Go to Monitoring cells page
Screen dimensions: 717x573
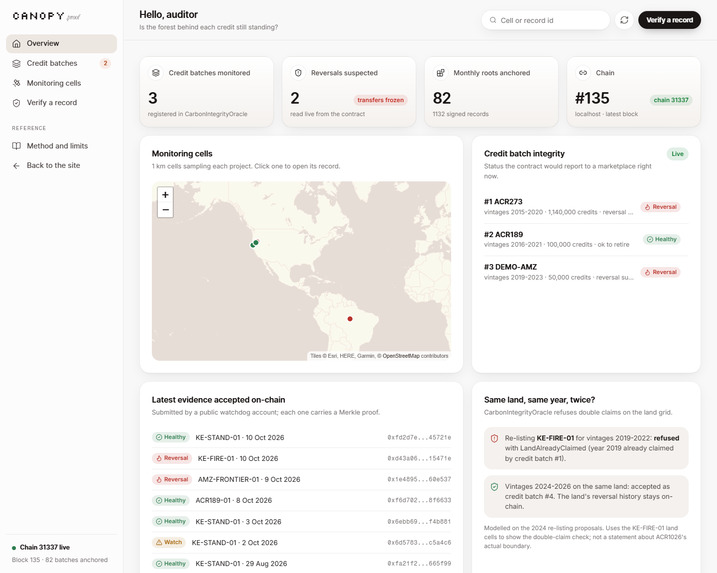click(x=61, y=83)
